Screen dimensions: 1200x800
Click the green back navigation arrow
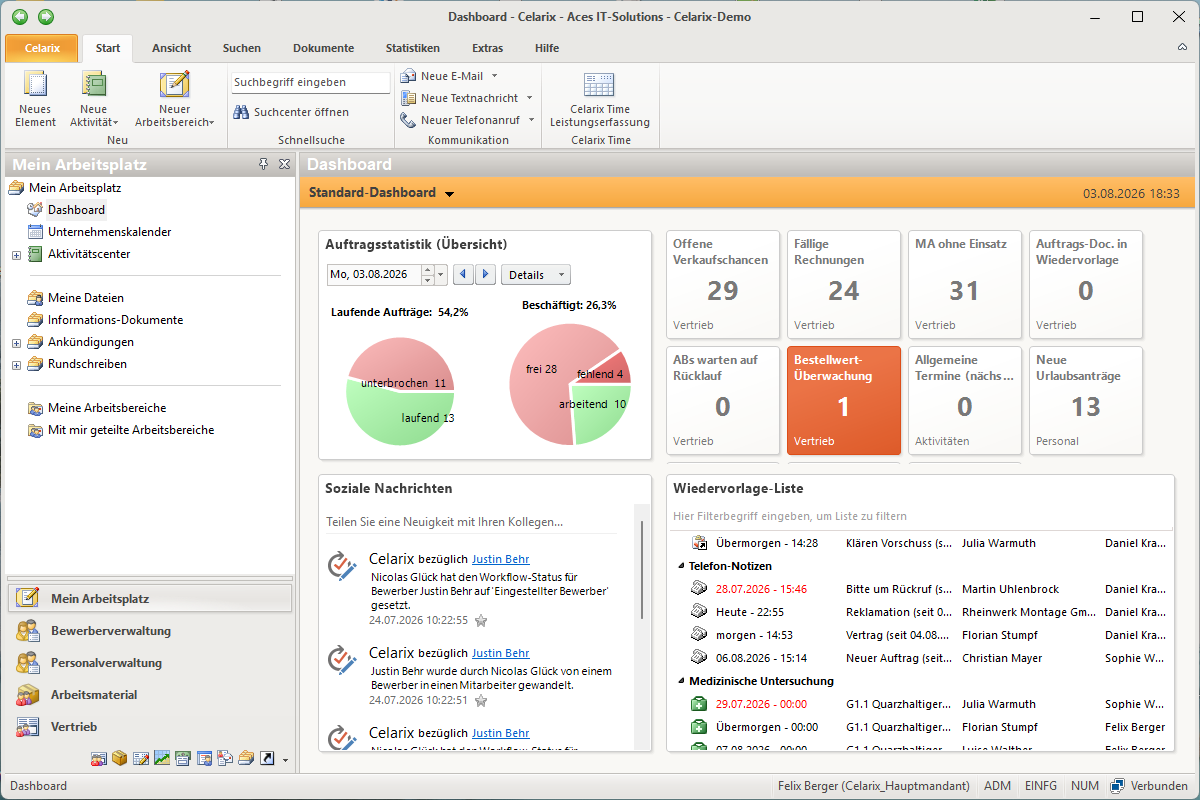20,16
